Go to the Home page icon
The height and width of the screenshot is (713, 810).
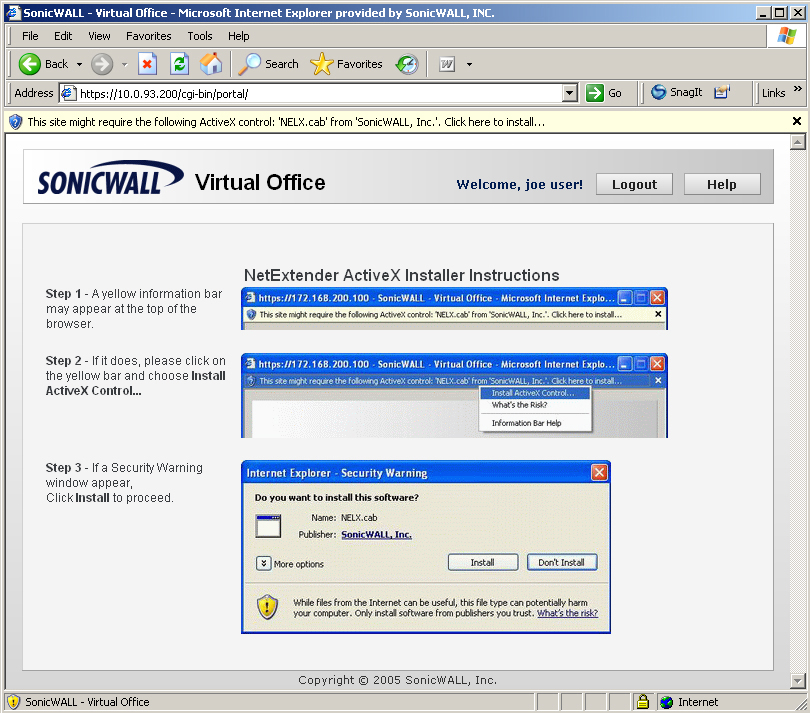pos(211,64)
